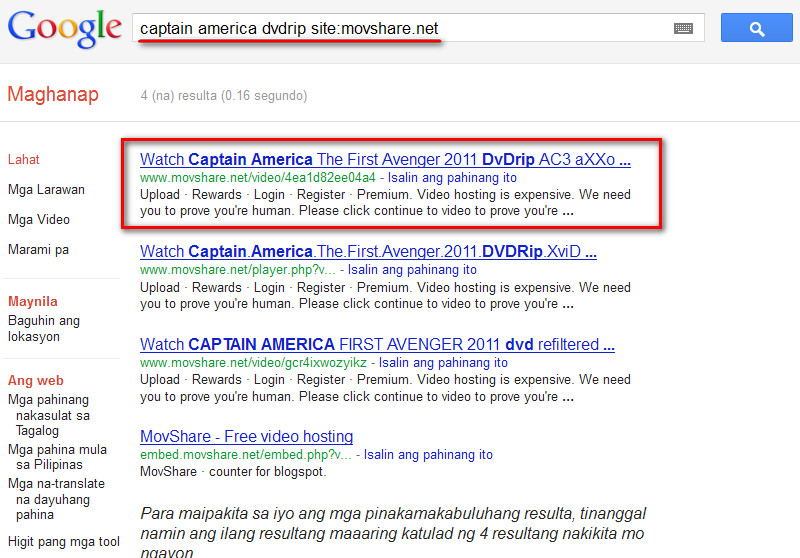
Task: Click the Ang web section label
Action: (x=36, y=381)
